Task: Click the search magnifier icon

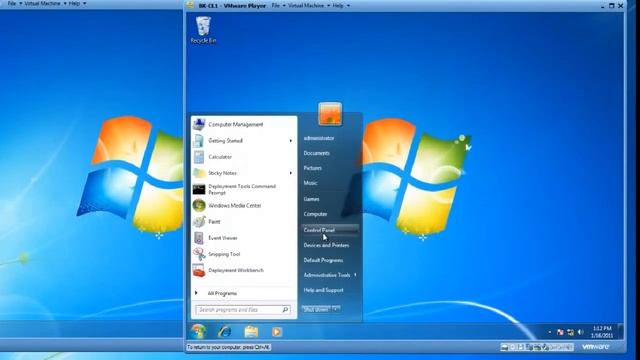Action: coord(285,310)
